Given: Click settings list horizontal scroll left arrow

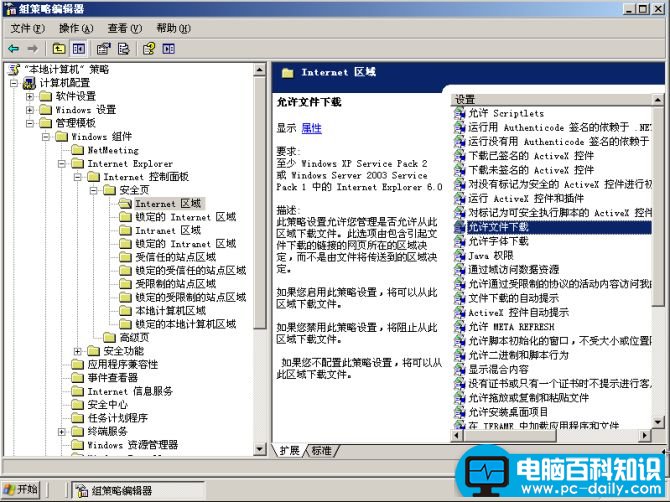Looking at the screenshot, I should tap(457, 436).
